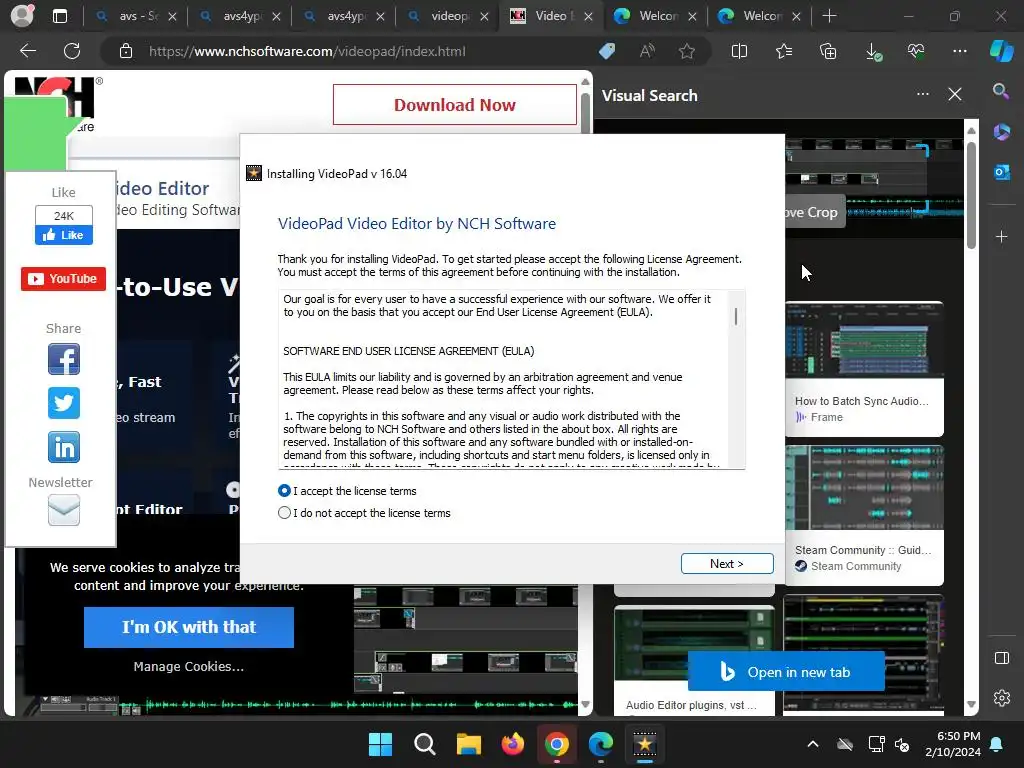1024x768 pixels.
Task: Show hidden system tray icons
Action: (x=812, y=744)
